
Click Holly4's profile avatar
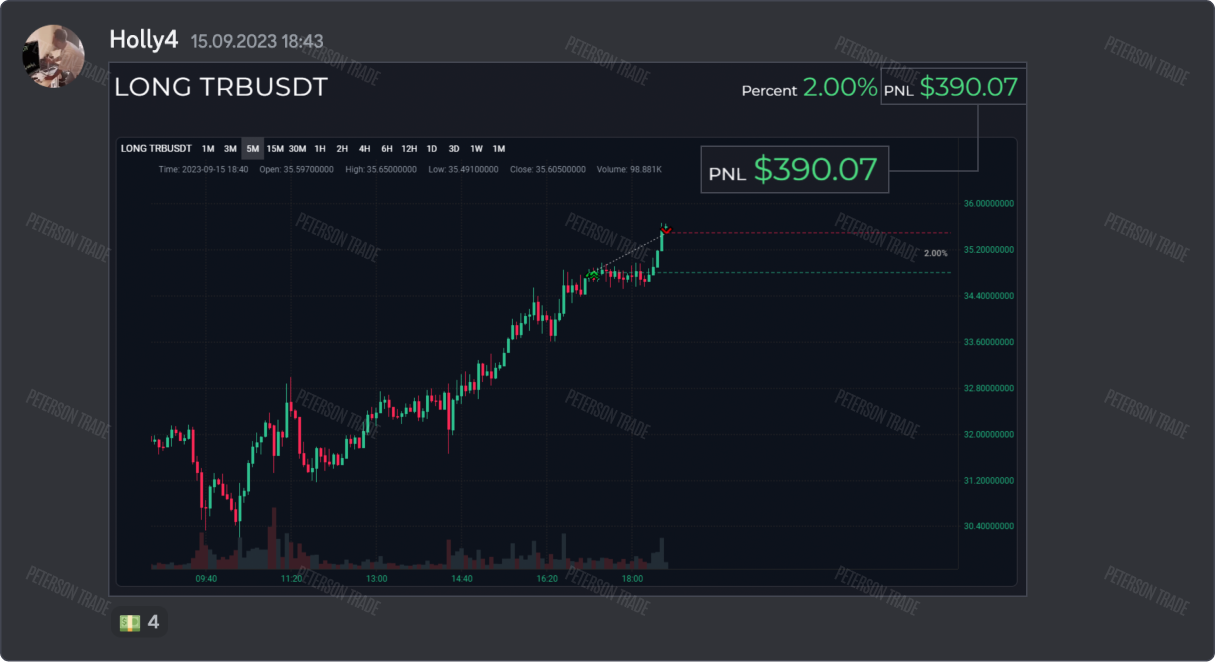point(54,56)
